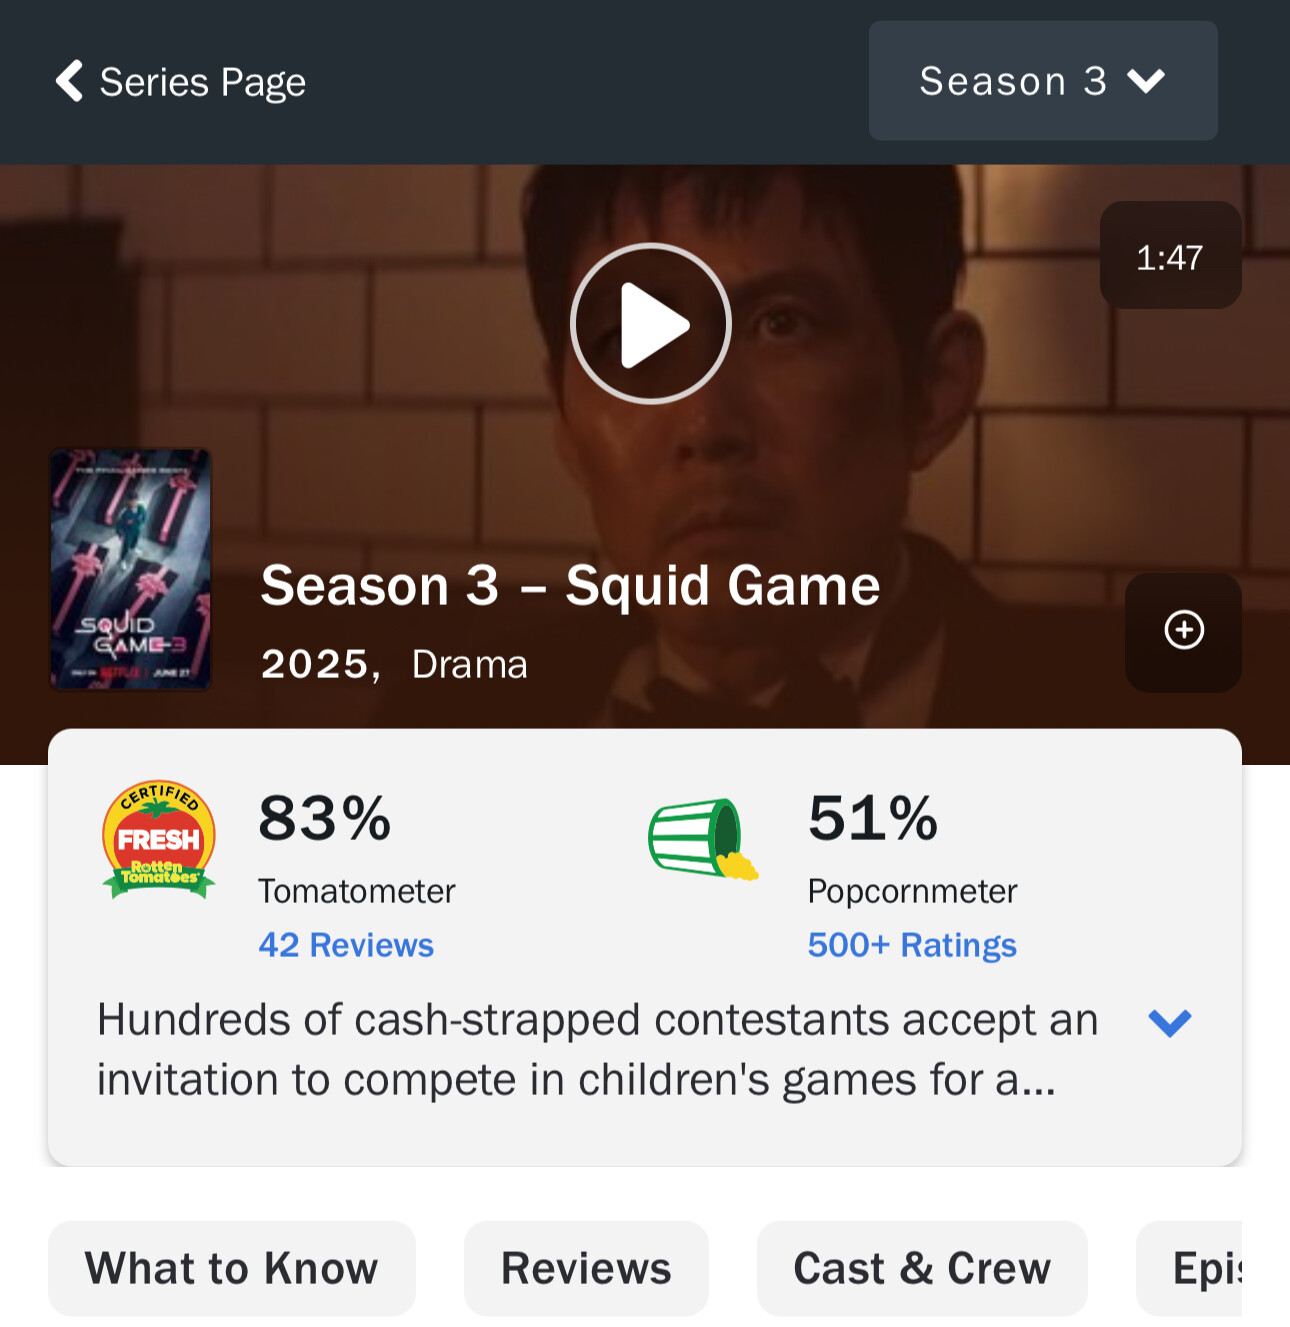Click the Certified Fresh tomato badge
The height and width of the screenshot is (1327, 1290).
159,839
